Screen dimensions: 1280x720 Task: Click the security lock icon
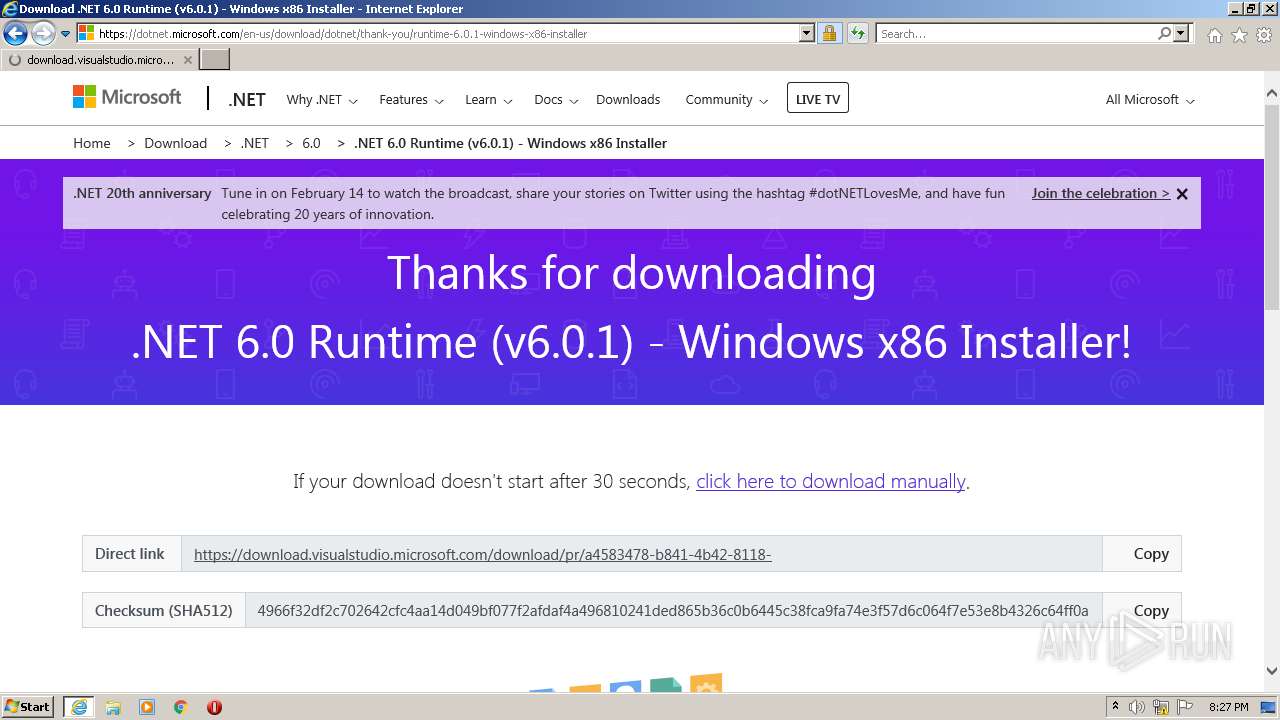click(x=829, y=33)
